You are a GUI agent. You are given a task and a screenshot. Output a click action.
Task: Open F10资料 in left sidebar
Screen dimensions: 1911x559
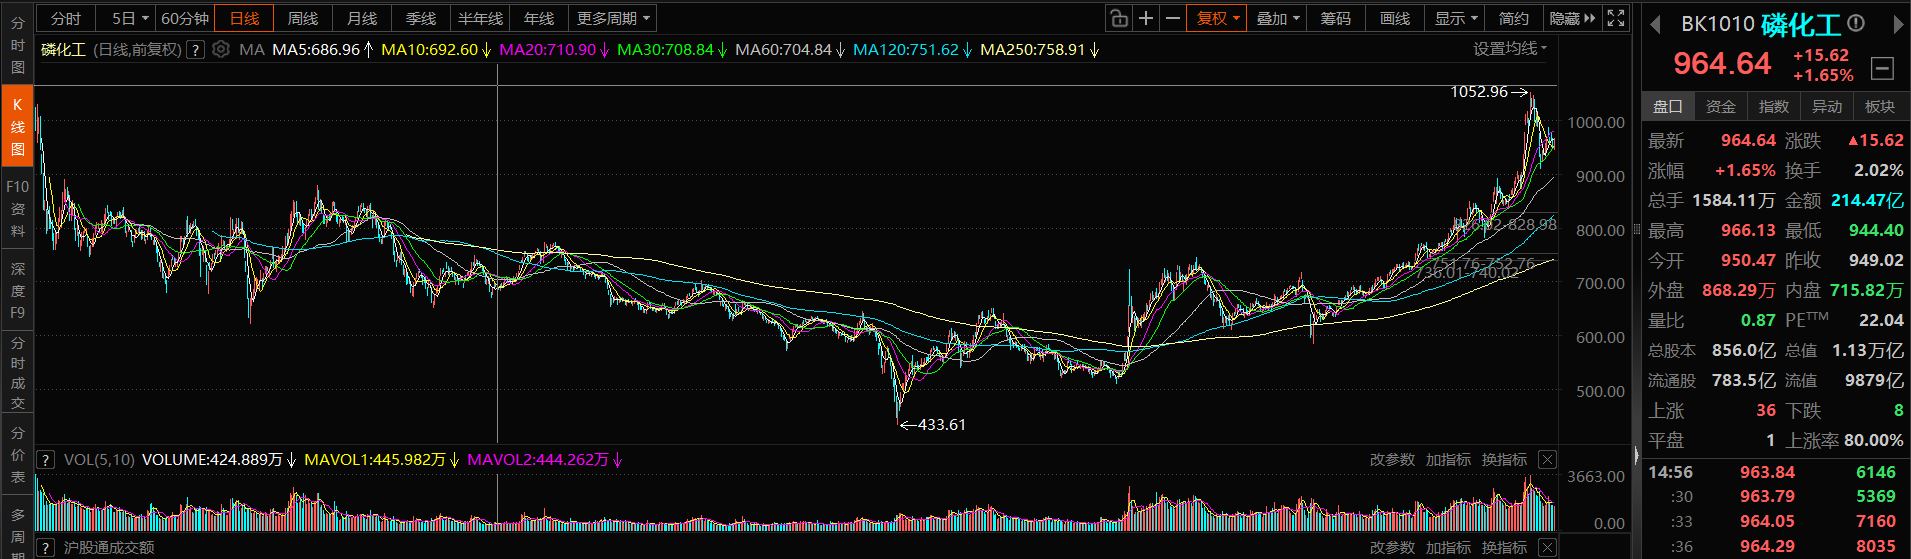[x=17, y=208]
